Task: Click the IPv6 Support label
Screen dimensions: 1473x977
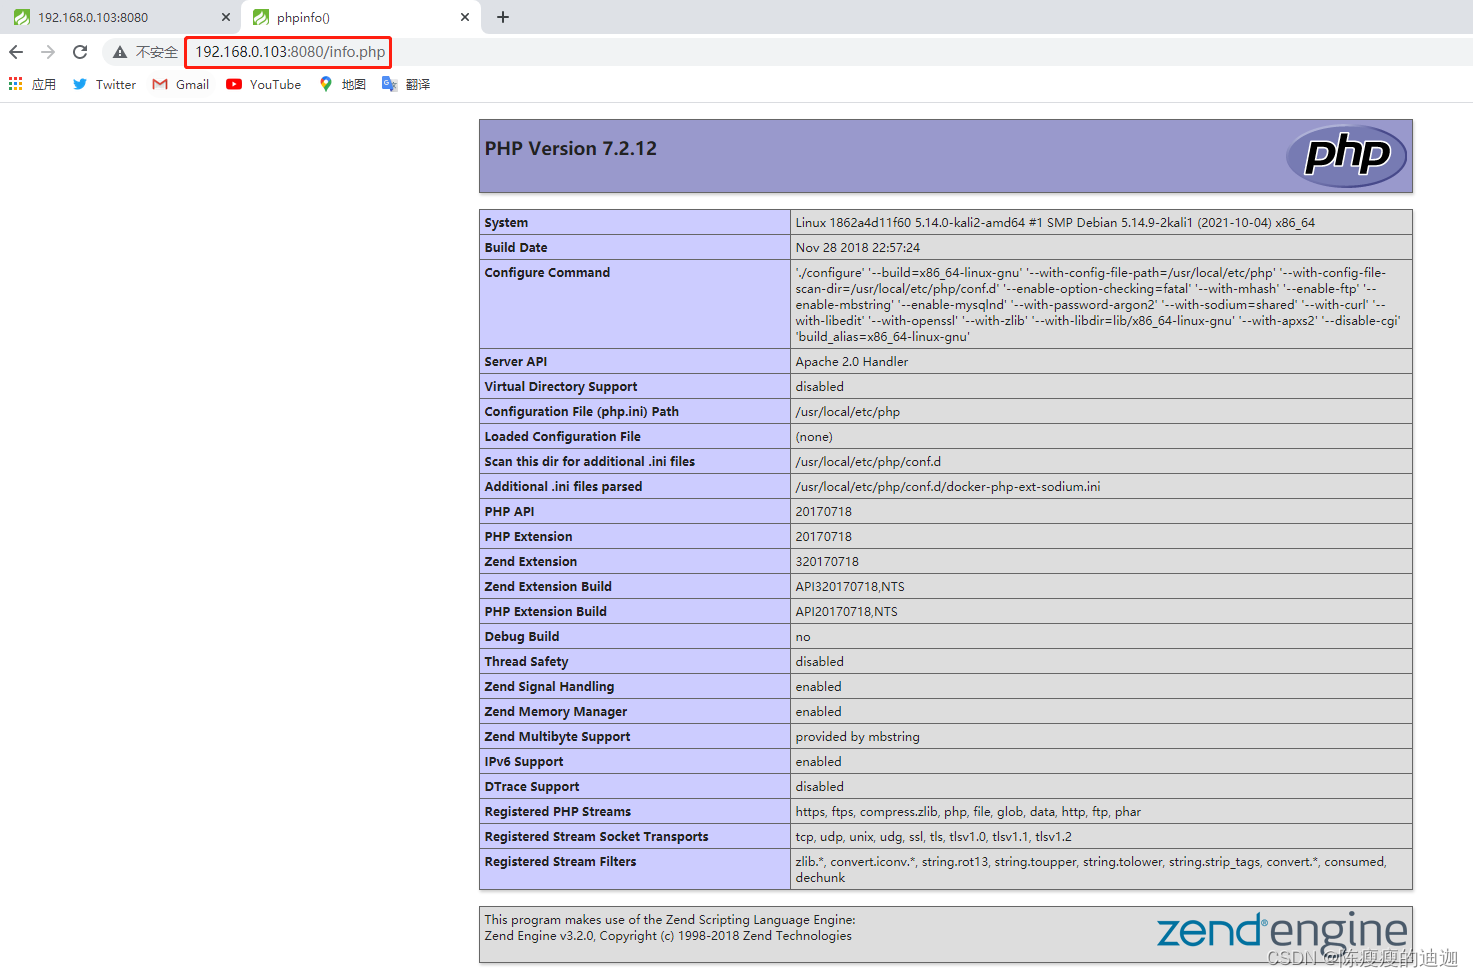Action: coord(524,761)
